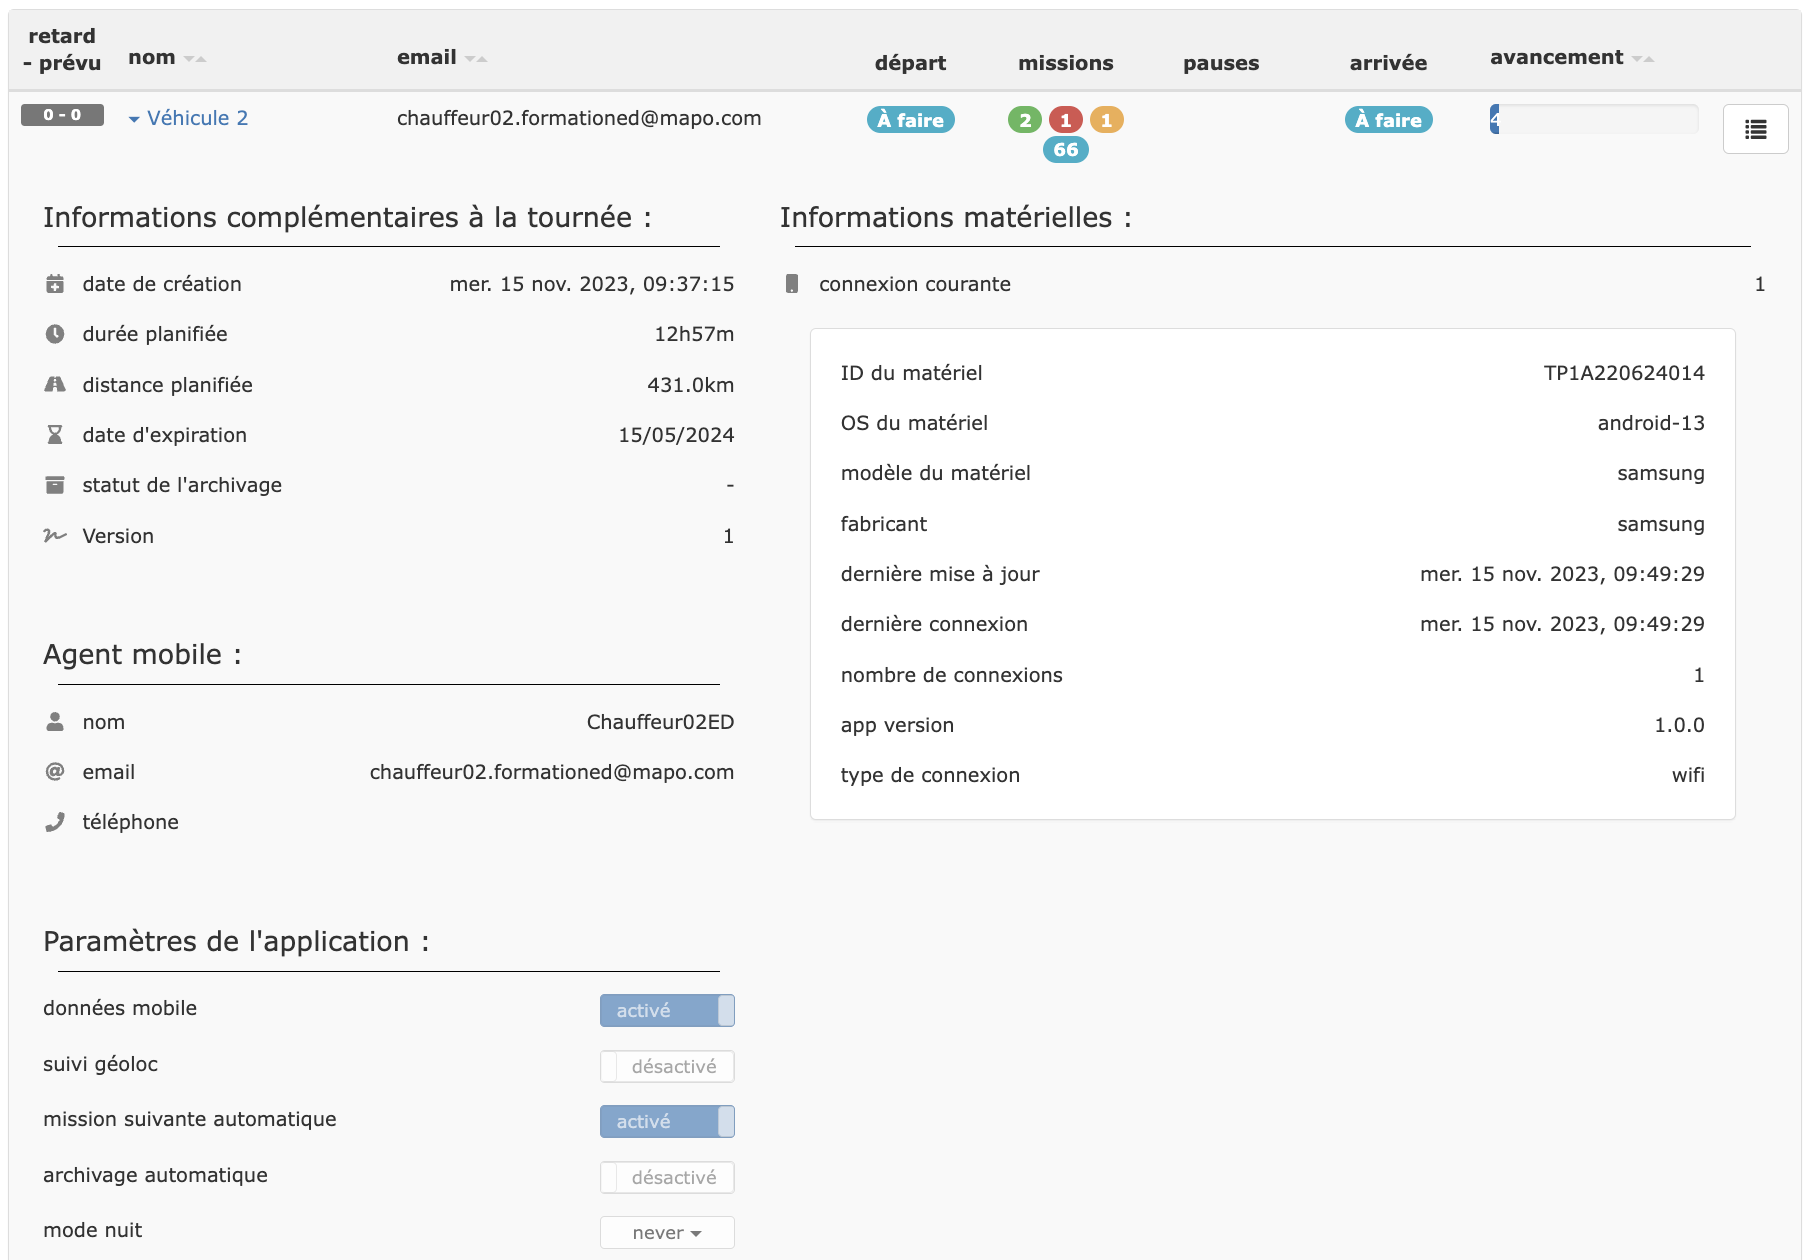Screen dimensions: 1816x1260
Task: Disable the données mobile toggle
Action: tap(666, 1010)
